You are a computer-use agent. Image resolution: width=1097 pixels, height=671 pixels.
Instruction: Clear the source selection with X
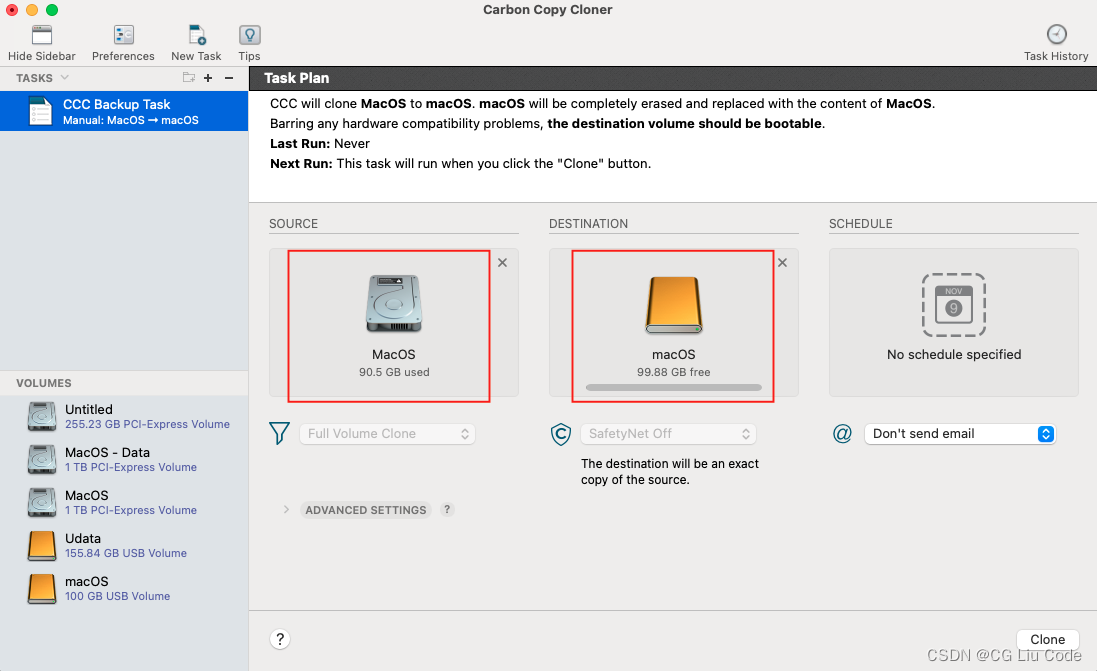pos(502,263)
